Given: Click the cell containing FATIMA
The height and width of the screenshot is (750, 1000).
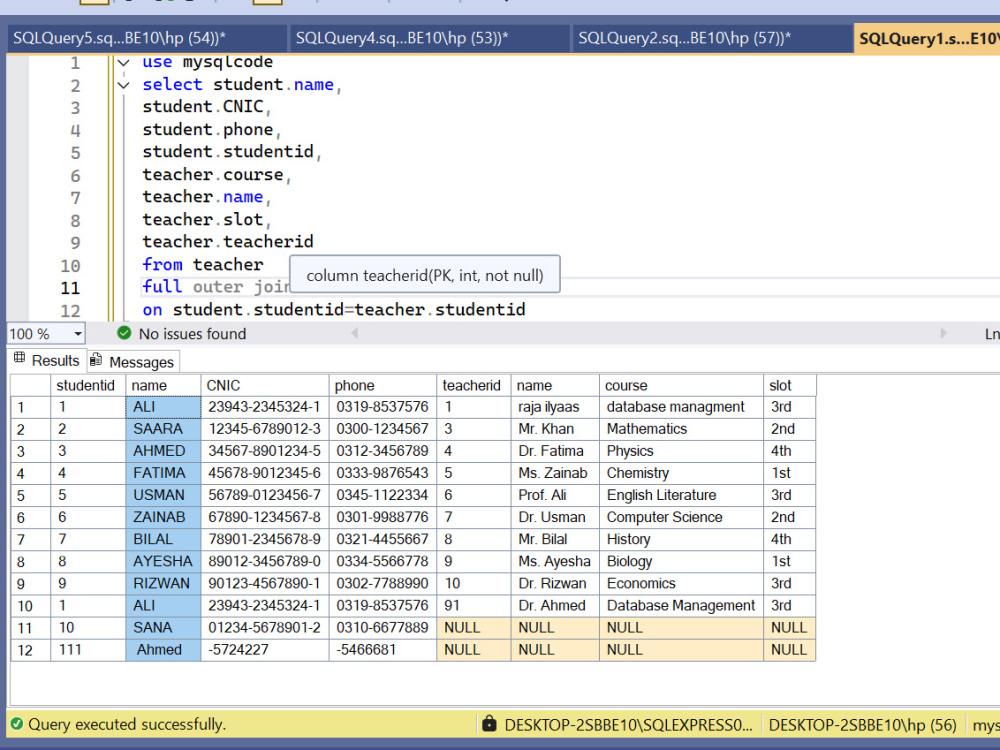Looking at the screenshot, I should [163, 473].
